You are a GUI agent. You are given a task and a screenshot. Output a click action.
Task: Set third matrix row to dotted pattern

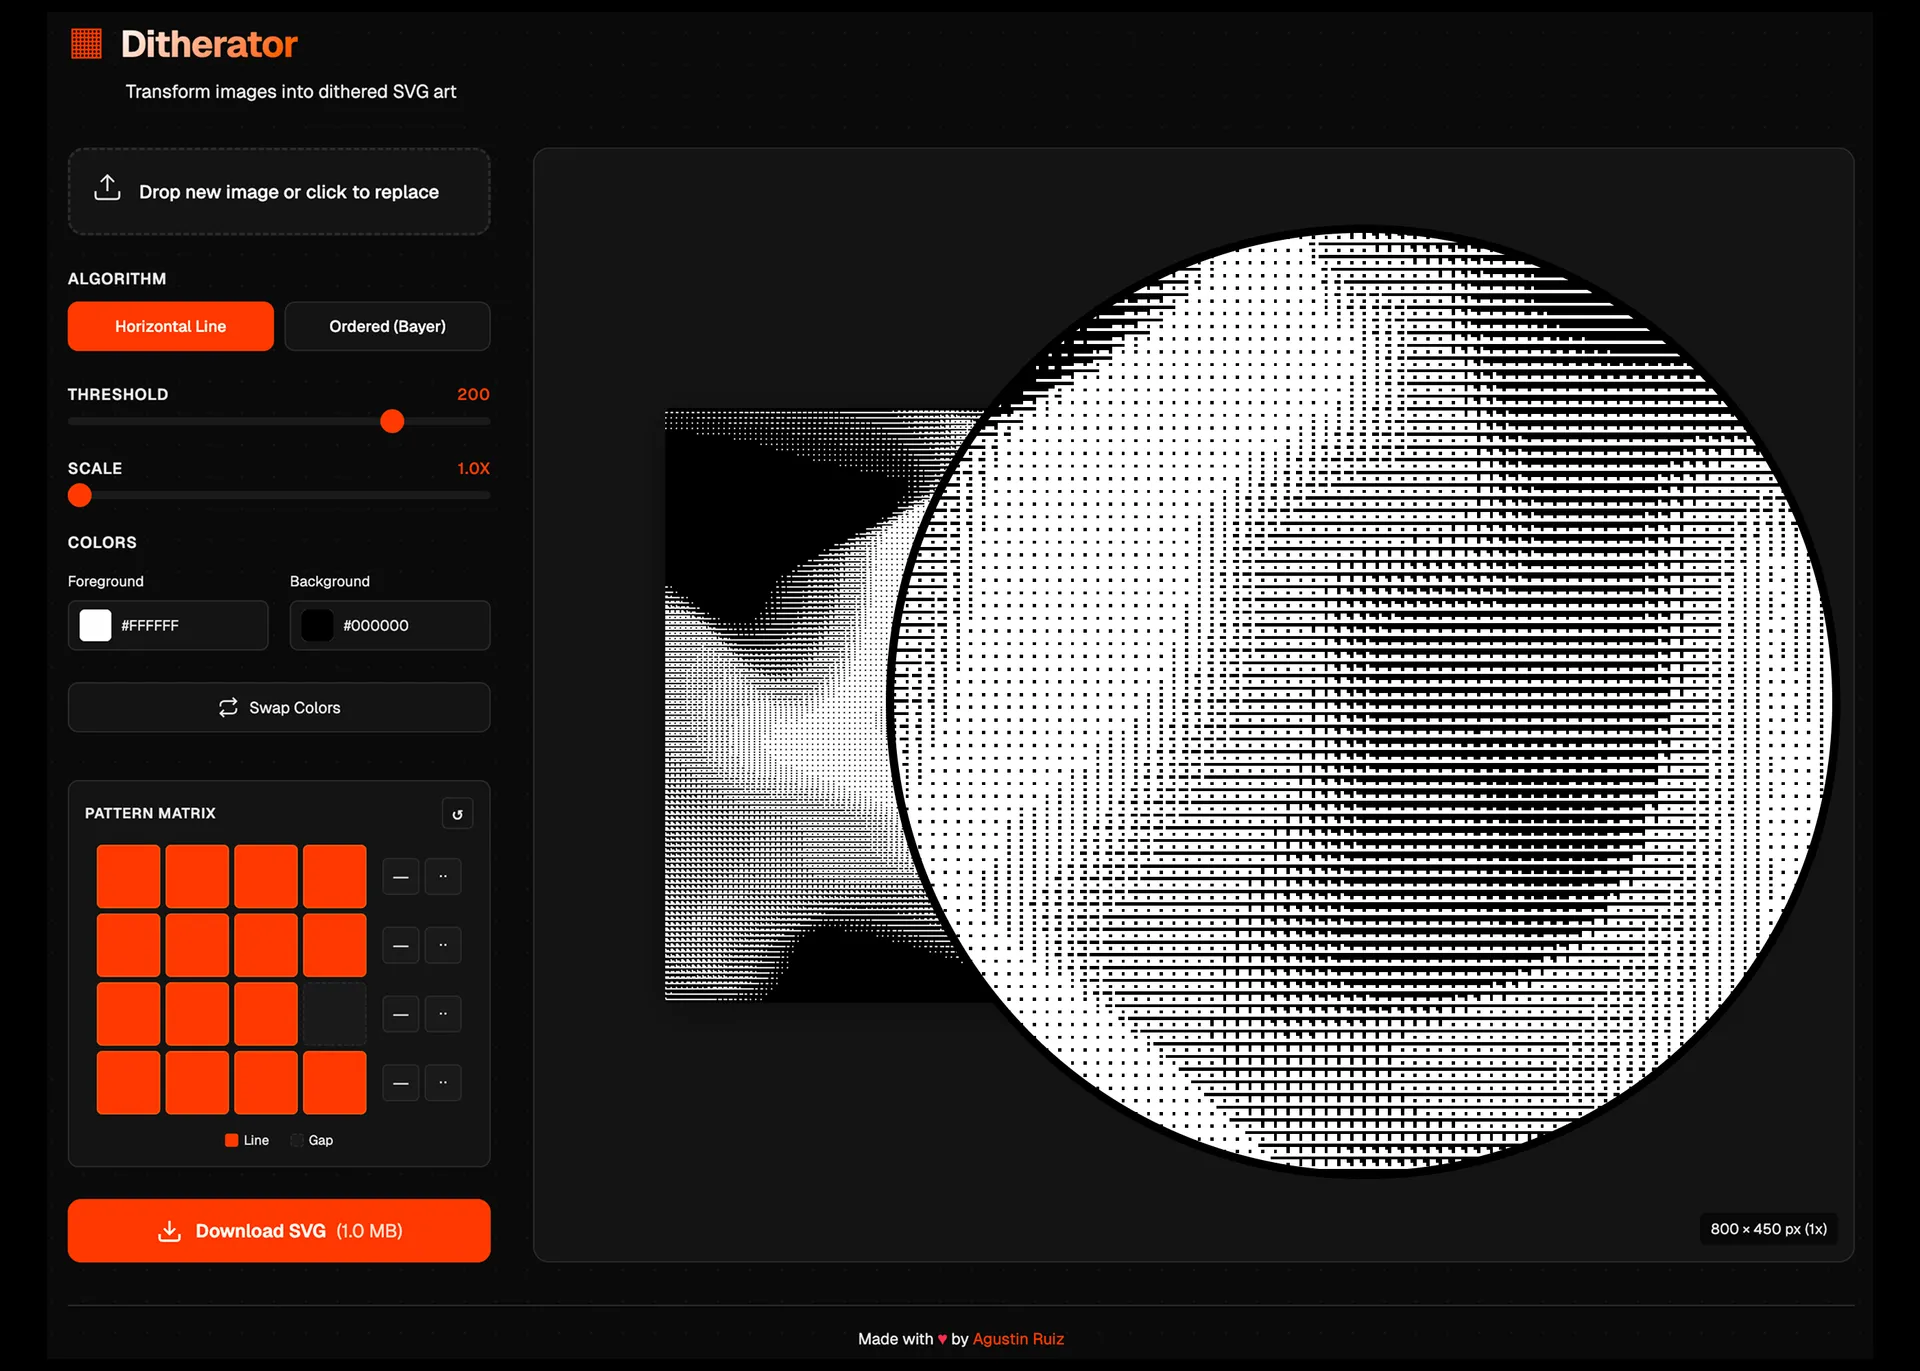[x=443, y=1014]
